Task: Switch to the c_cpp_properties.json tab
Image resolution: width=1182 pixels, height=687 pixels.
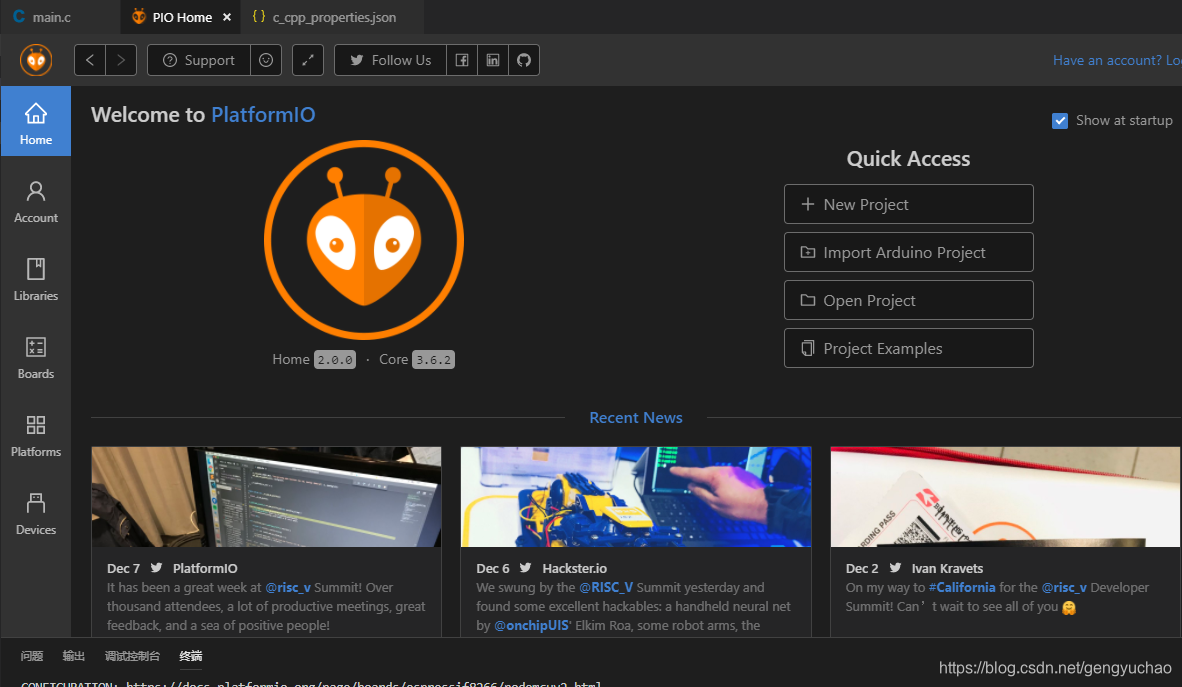Action: (332, 17)
